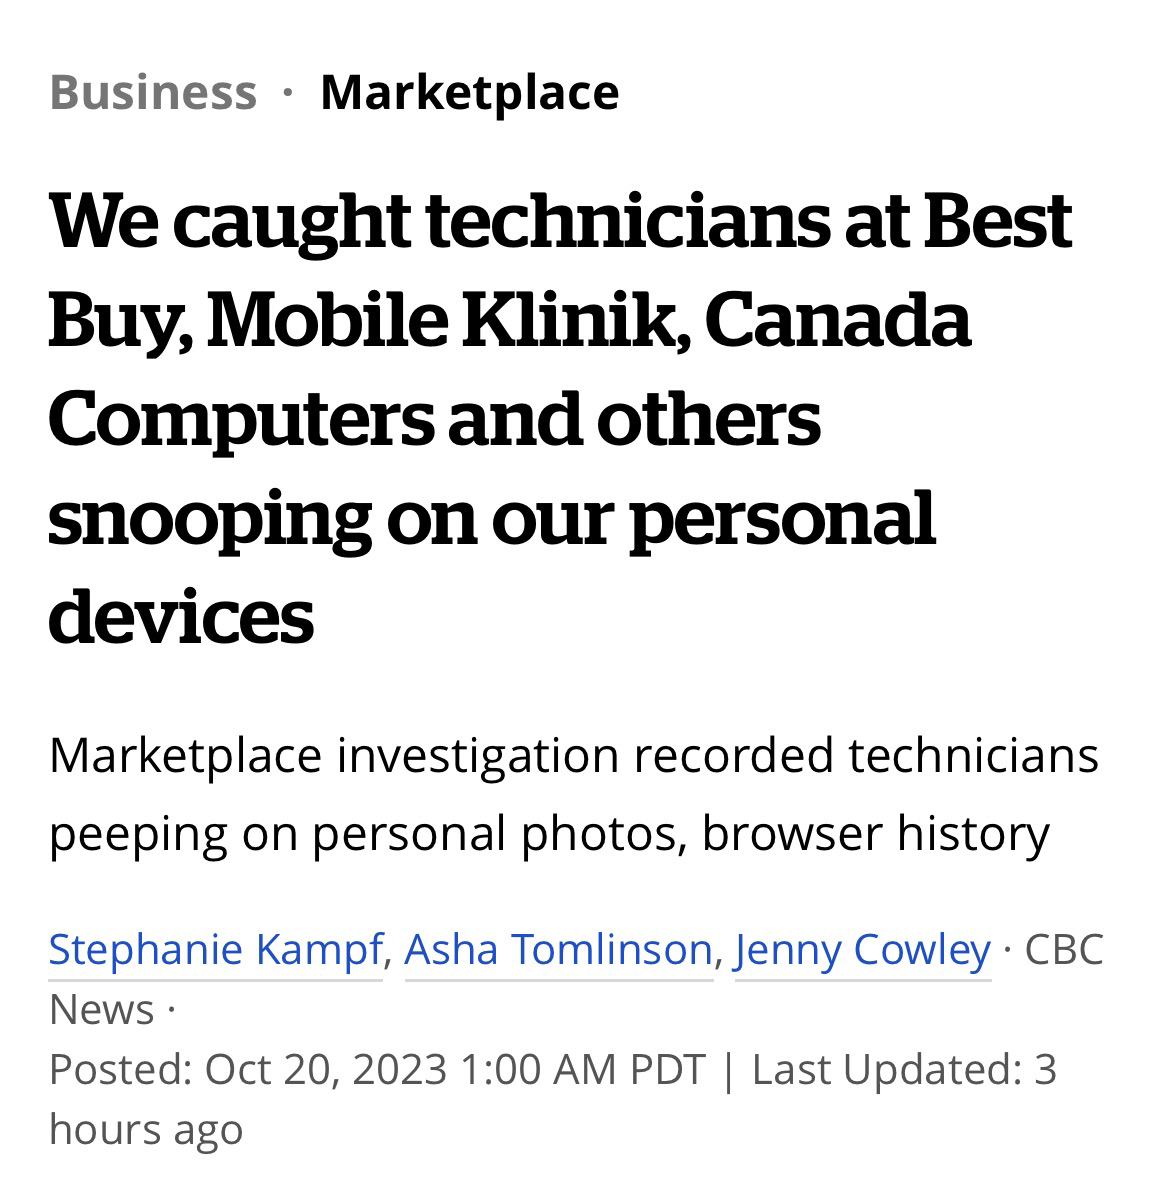Click "browser history" in the subheading

coord(876,833)
